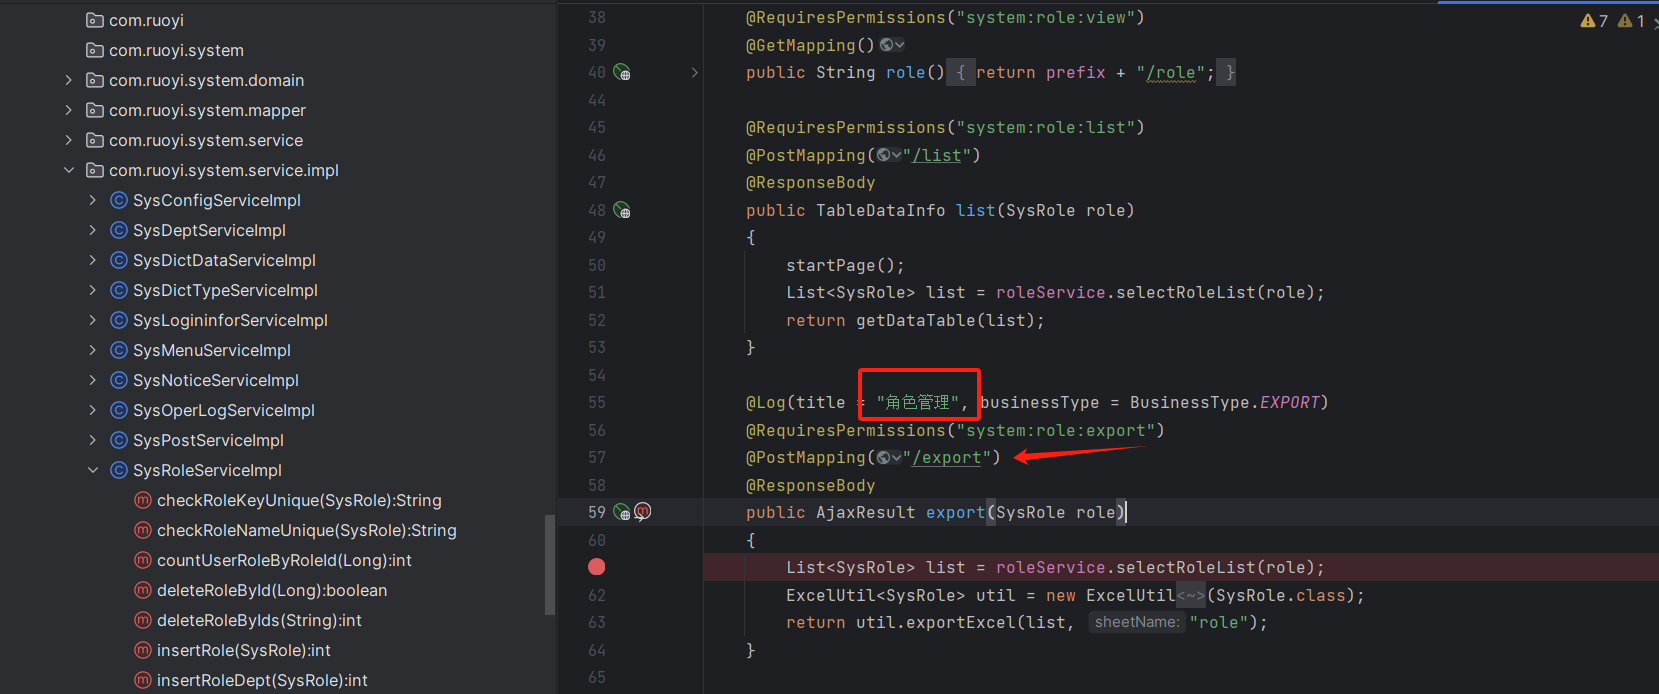Click the SysPostServiceImpl class icon
The image size is (1659, 694).
coord(119,440)
